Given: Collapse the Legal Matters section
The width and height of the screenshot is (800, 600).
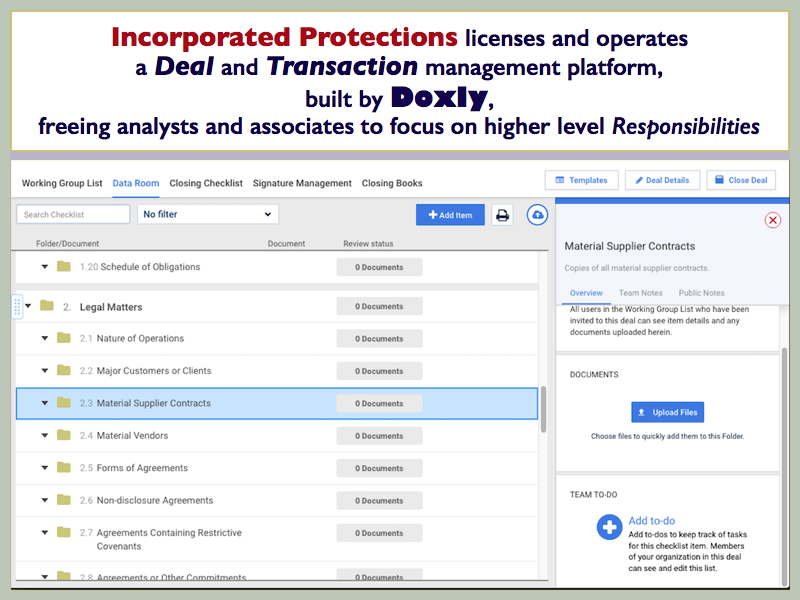Looking at the screenshot, I should pyautogui.click(x=28, y=306).
